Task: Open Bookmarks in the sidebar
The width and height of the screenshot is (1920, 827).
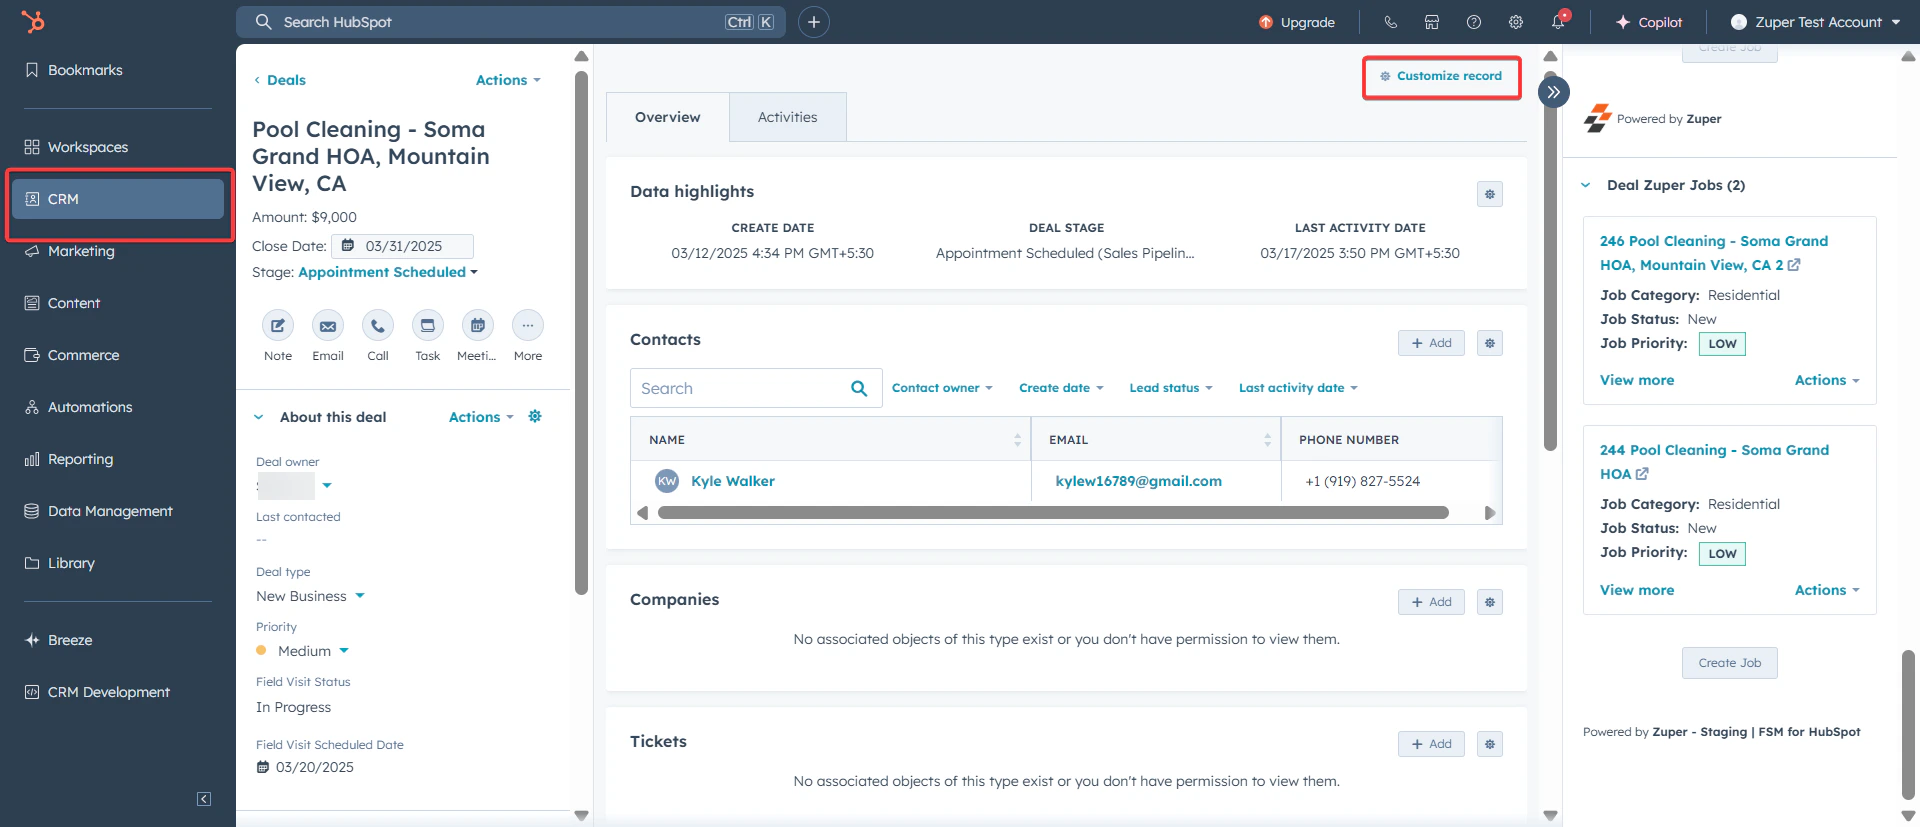Action: coord(73,70)
